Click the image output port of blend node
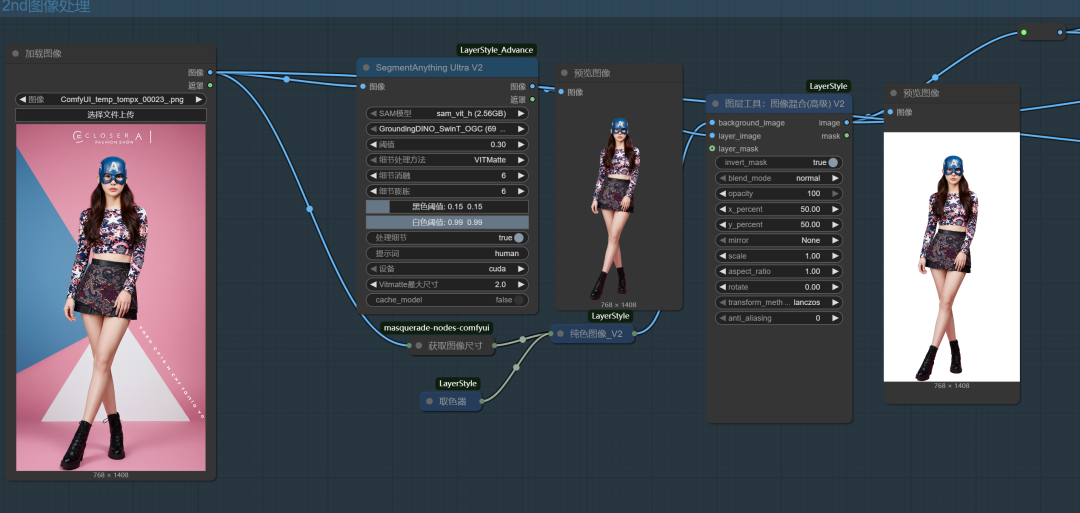1080x513 pixels. pyautogui.click(x=847, y=123)
